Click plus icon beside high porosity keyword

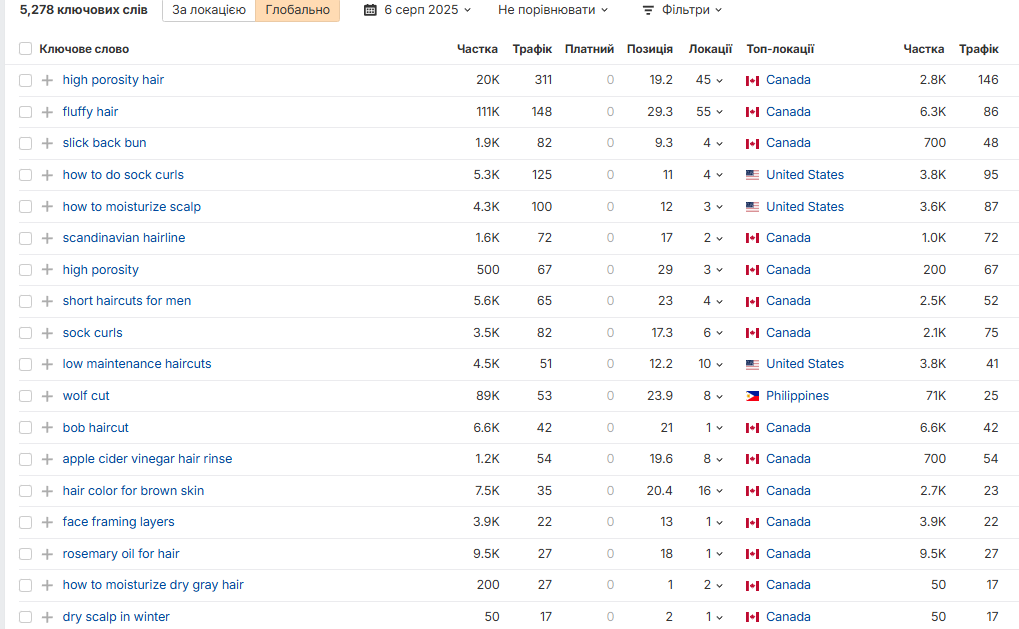(x=47, y=270)
